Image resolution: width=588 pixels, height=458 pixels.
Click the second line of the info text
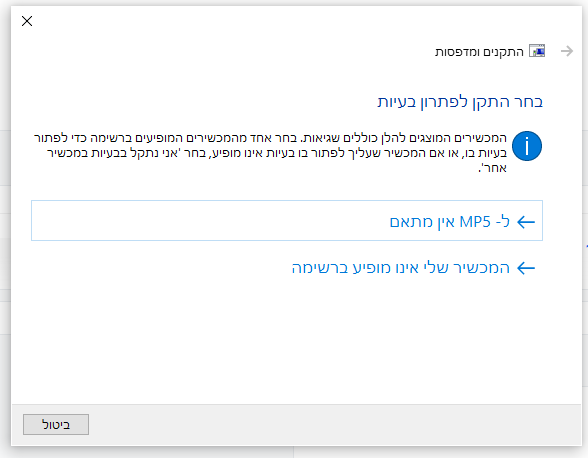pyautogui.click(x=277, y=153)
